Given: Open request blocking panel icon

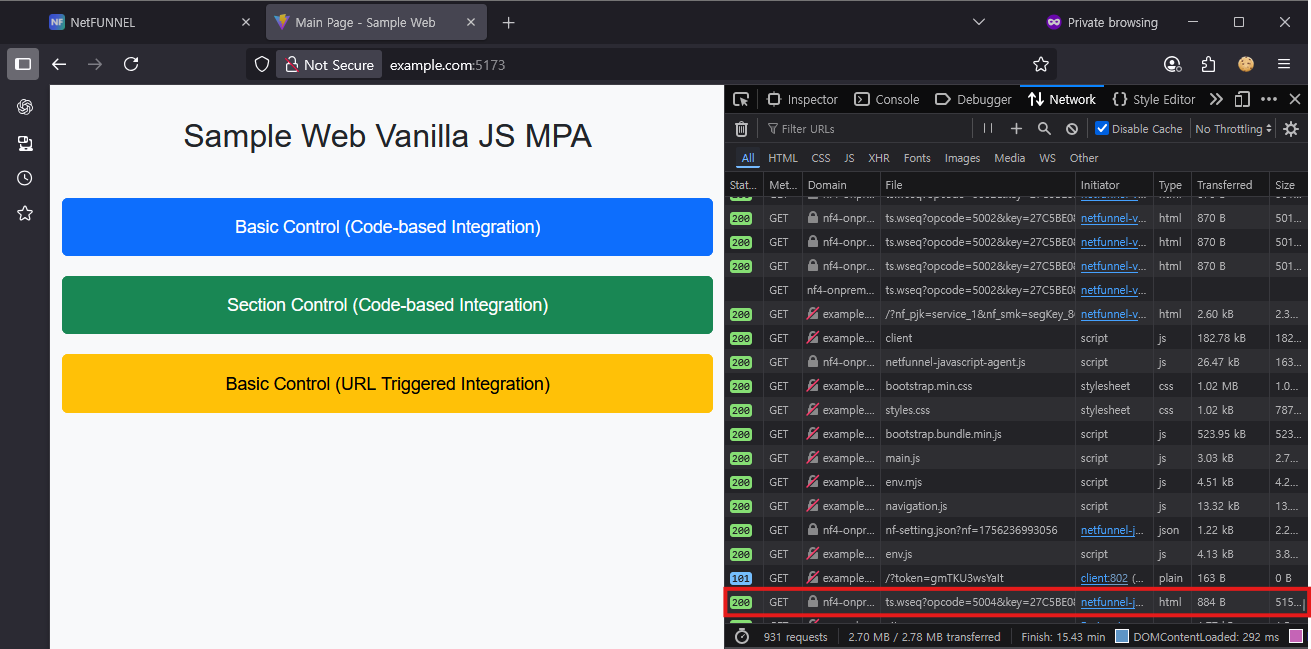Looking at the screenshot, I should coord(1072,129).
